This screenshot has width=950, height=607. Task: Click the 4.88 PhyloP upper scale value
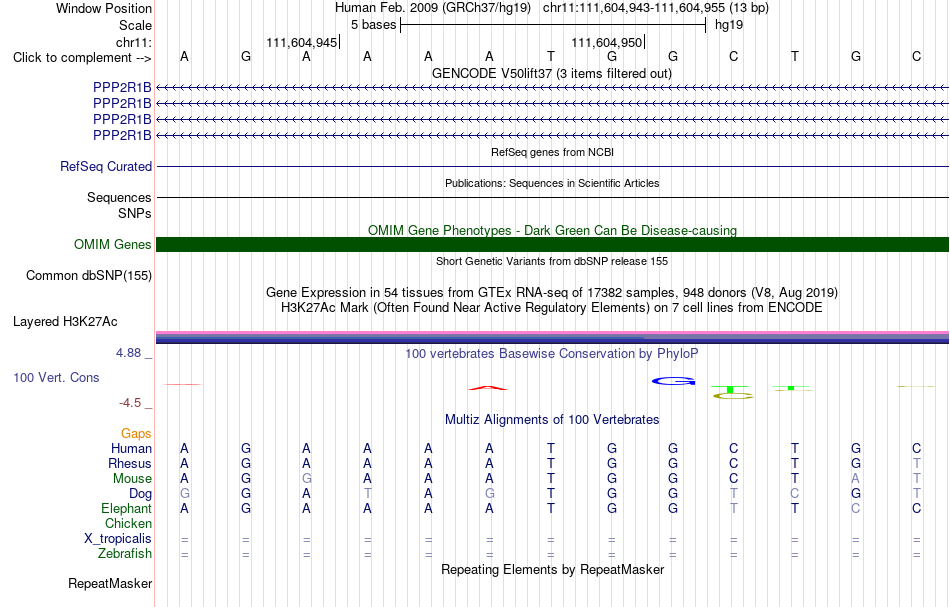coord(128,353)
